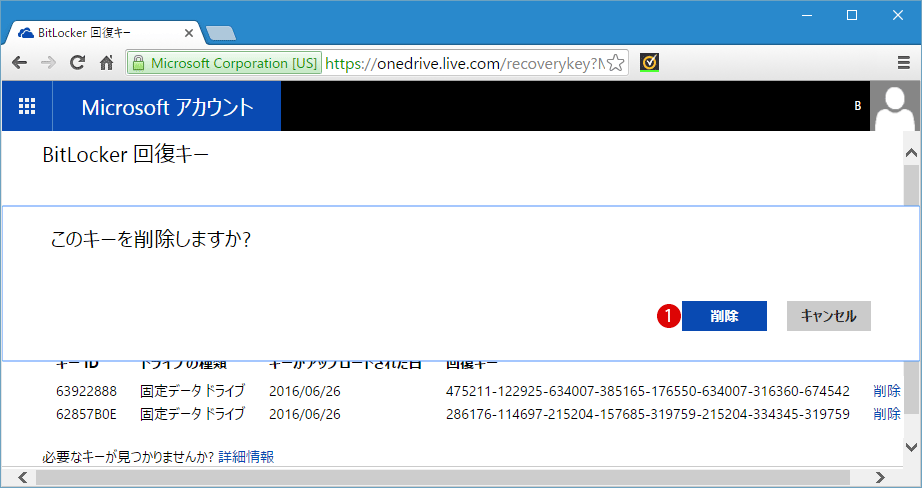Bookmark this page with the star icon
This screenshot has height=488, width=922.
coord(616,62)
